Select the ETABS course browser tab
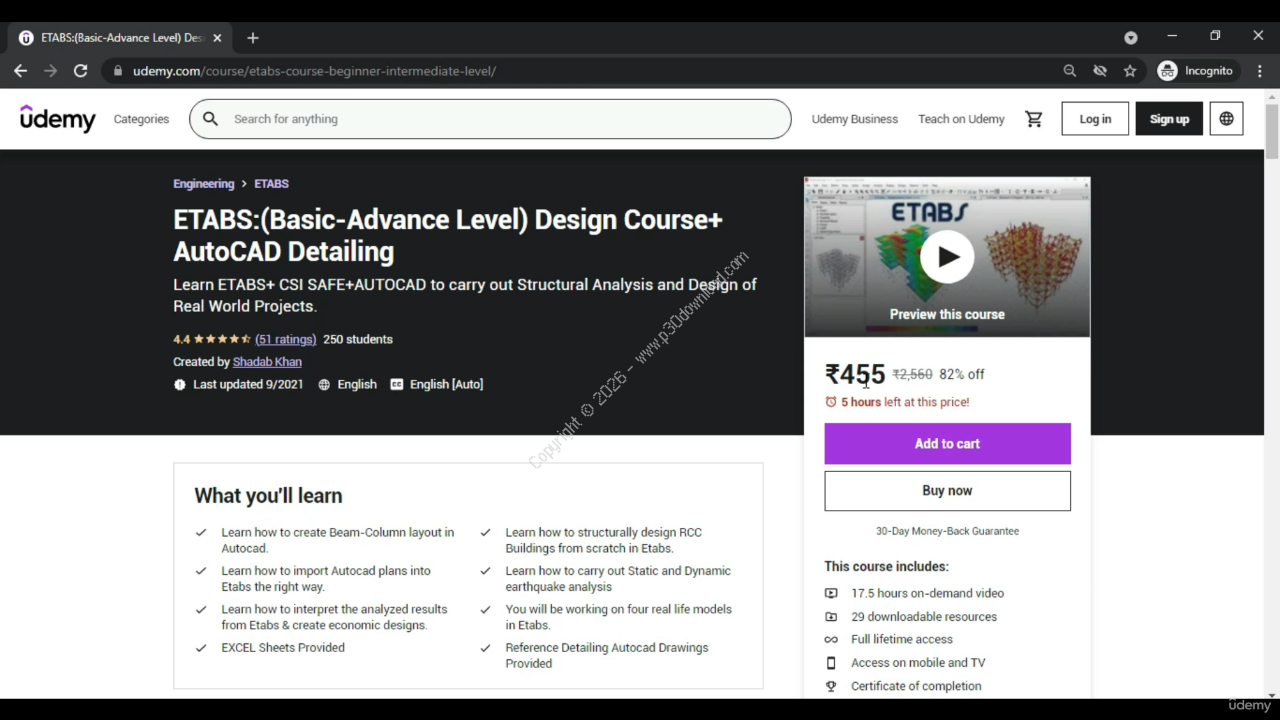Image resolution: width=1280 pixels, height=720 pixels. point(120,38)
